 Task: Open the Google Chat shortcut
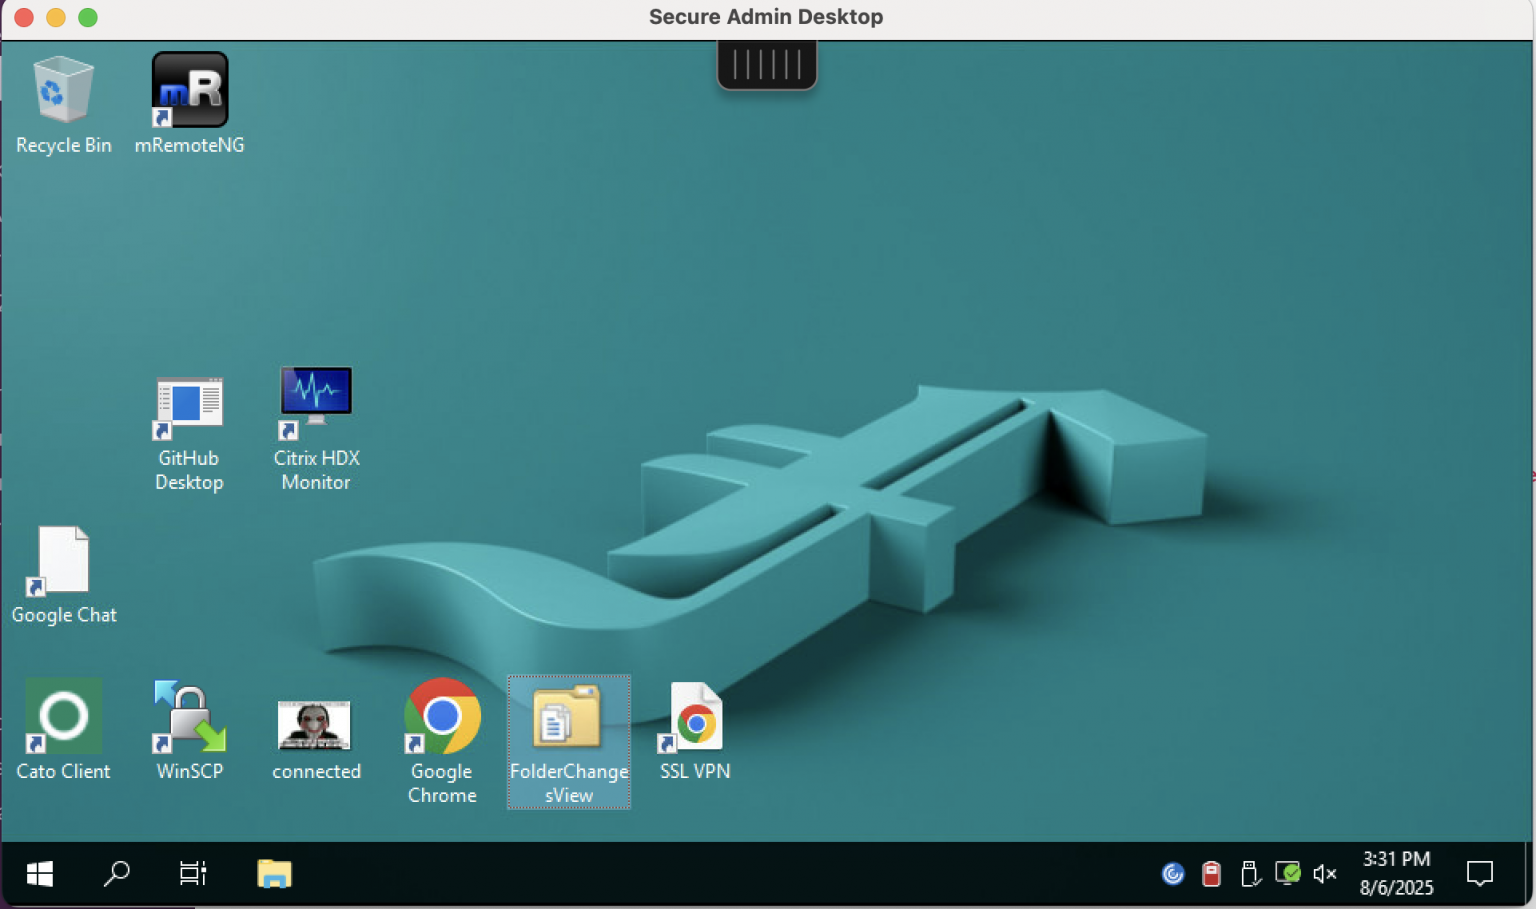coord(64,560)
